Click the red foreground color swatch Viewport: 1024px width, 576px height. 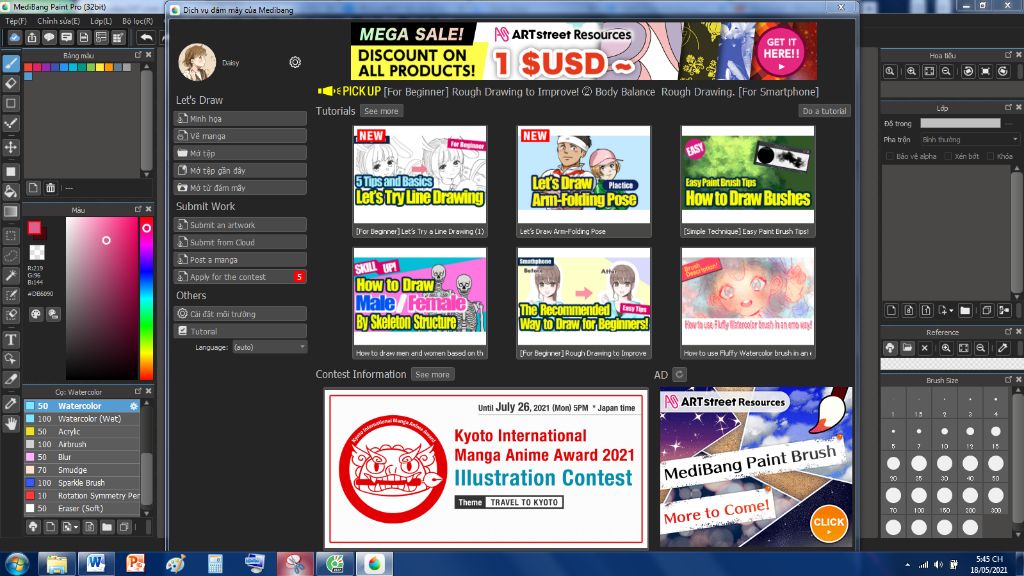pyautogui.click(x=35, y=228)
